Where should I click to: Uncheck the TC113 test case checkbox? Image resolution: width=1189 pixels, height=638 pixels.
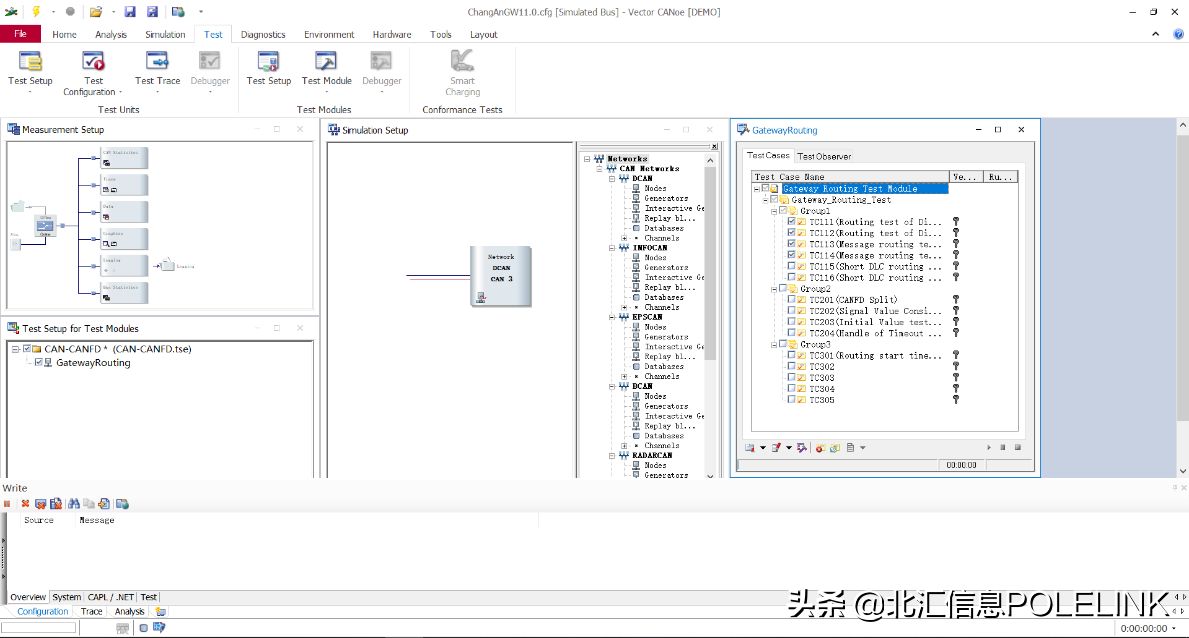[x=792, y=244]
